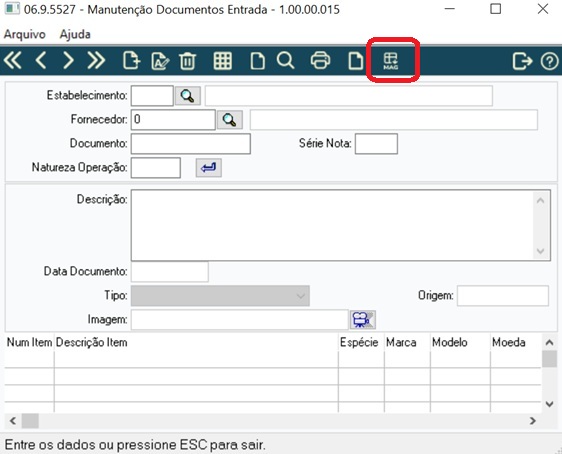Viewport: 562px width, 454px height.
Task: Delete record with trash icon
Action: tap(187, 61)
